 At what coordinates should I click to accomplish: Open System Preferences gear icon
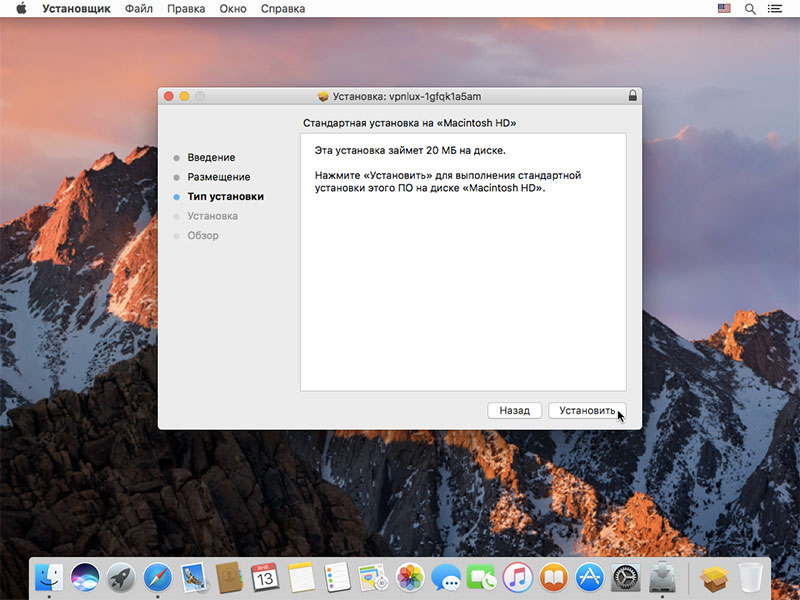tap(626, 578)
